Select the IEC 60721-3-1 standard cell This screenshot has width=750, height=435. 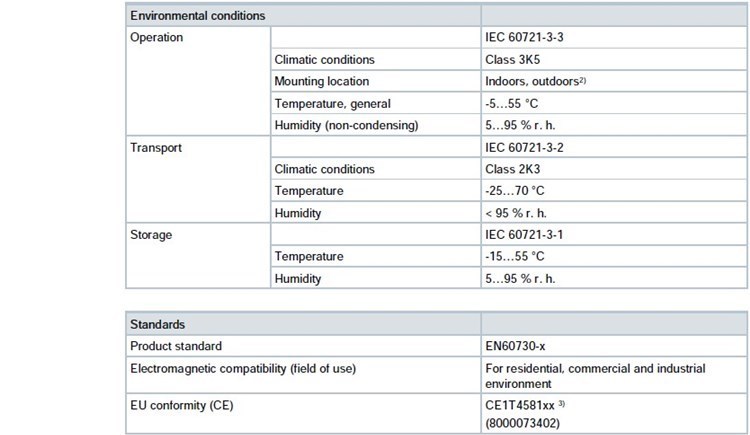pos(527,235)
